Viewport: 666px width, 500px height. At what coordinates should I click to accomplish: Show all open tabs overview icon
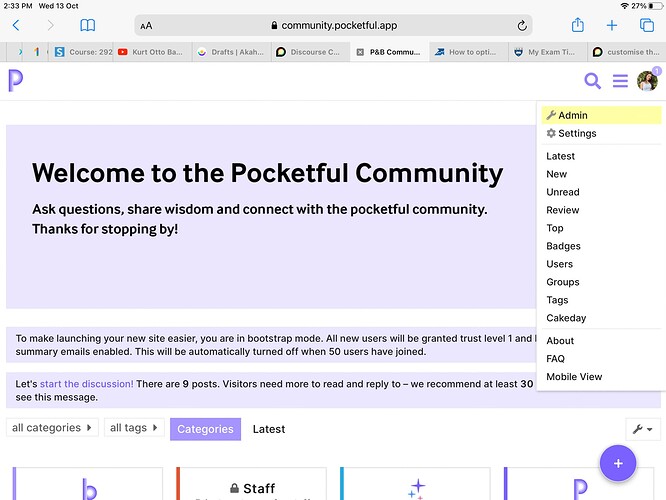point(647,25)
